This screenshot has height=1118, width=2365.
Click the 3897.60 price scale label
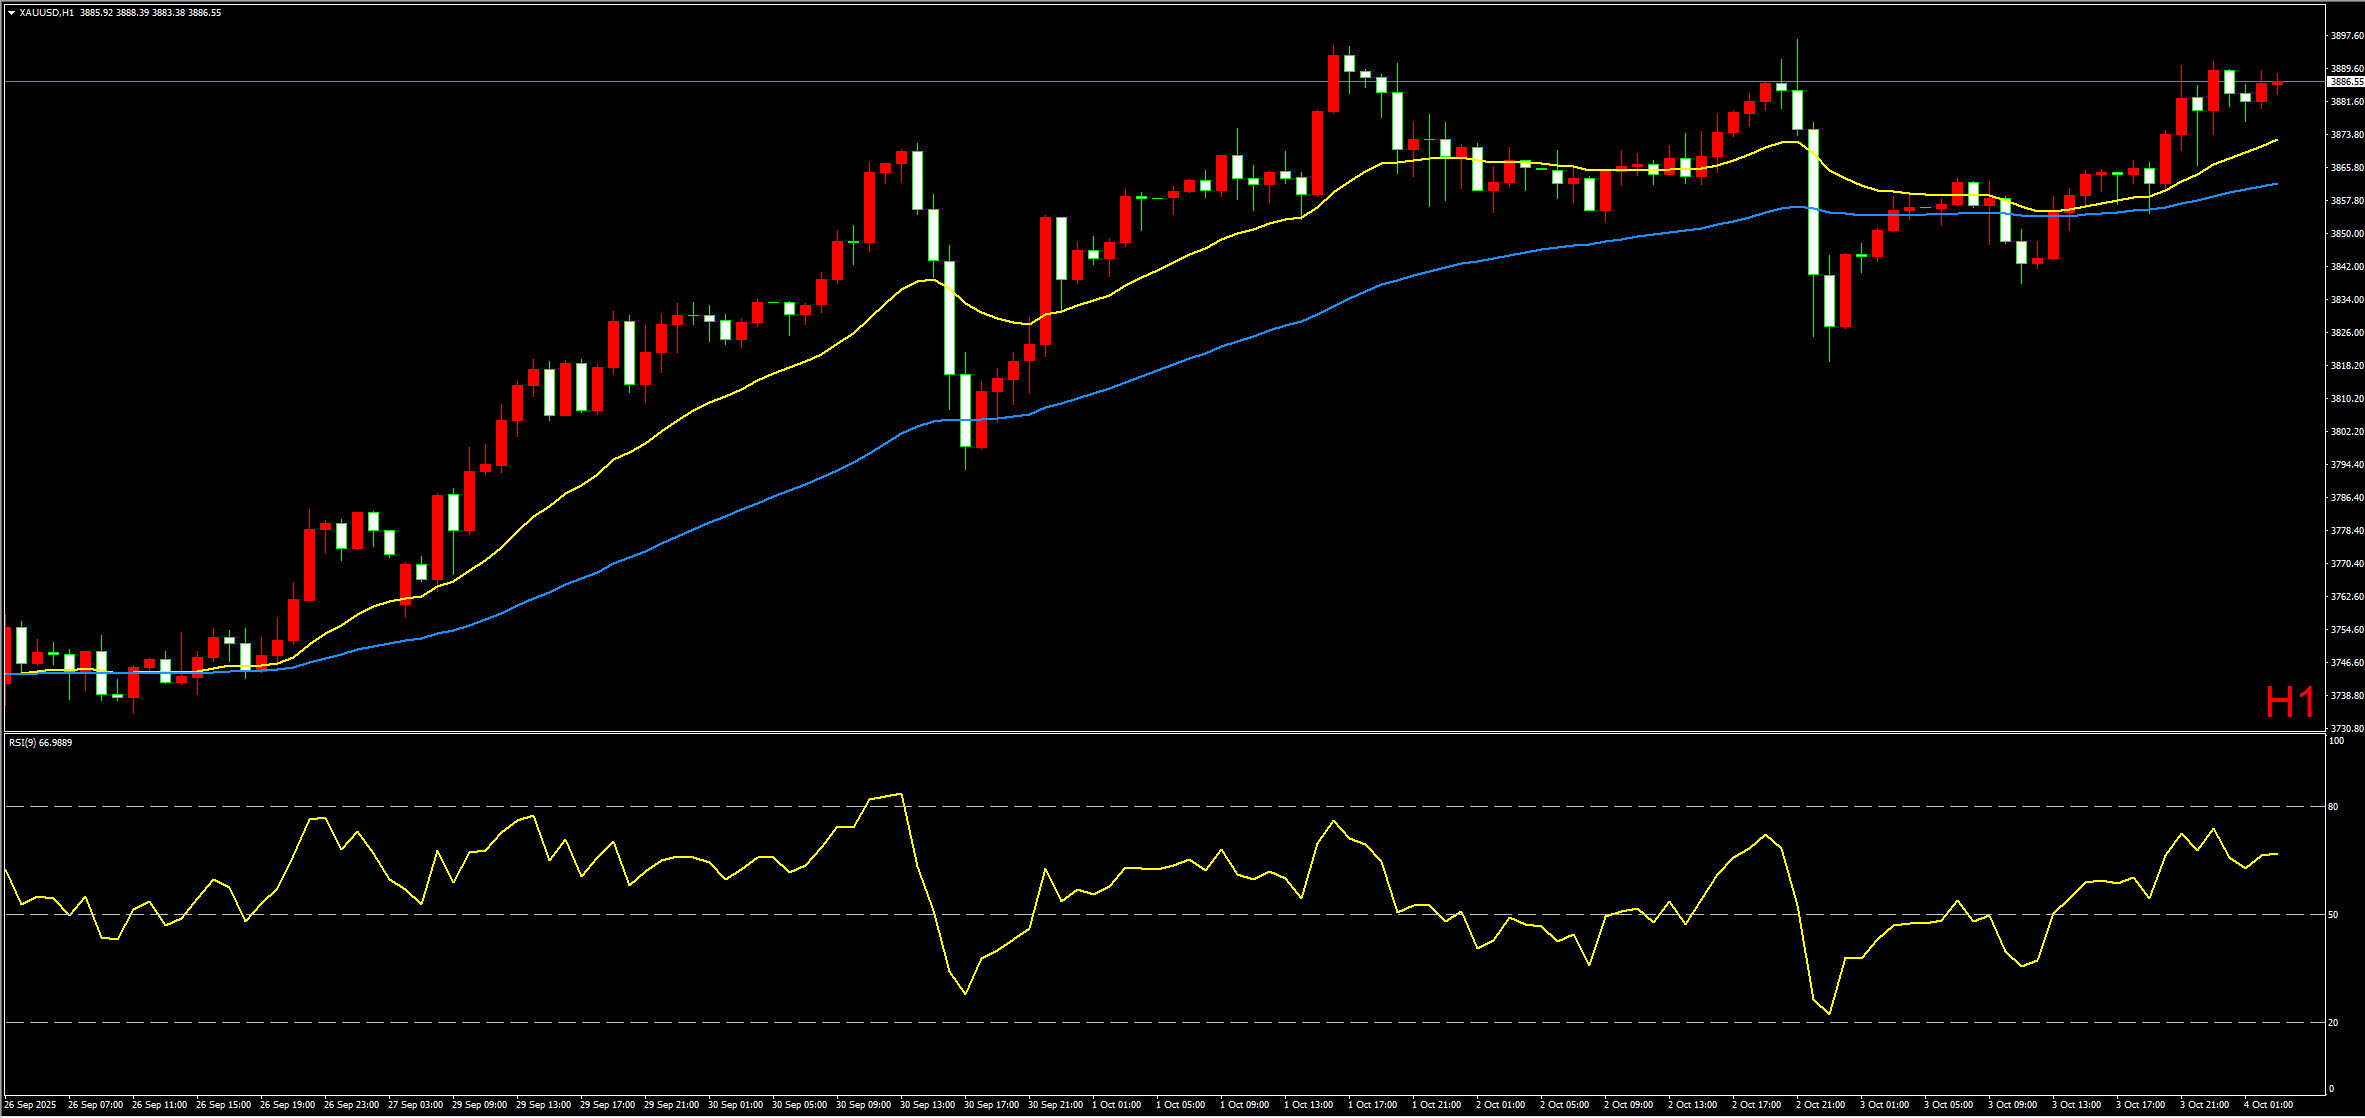[2346, 36]
